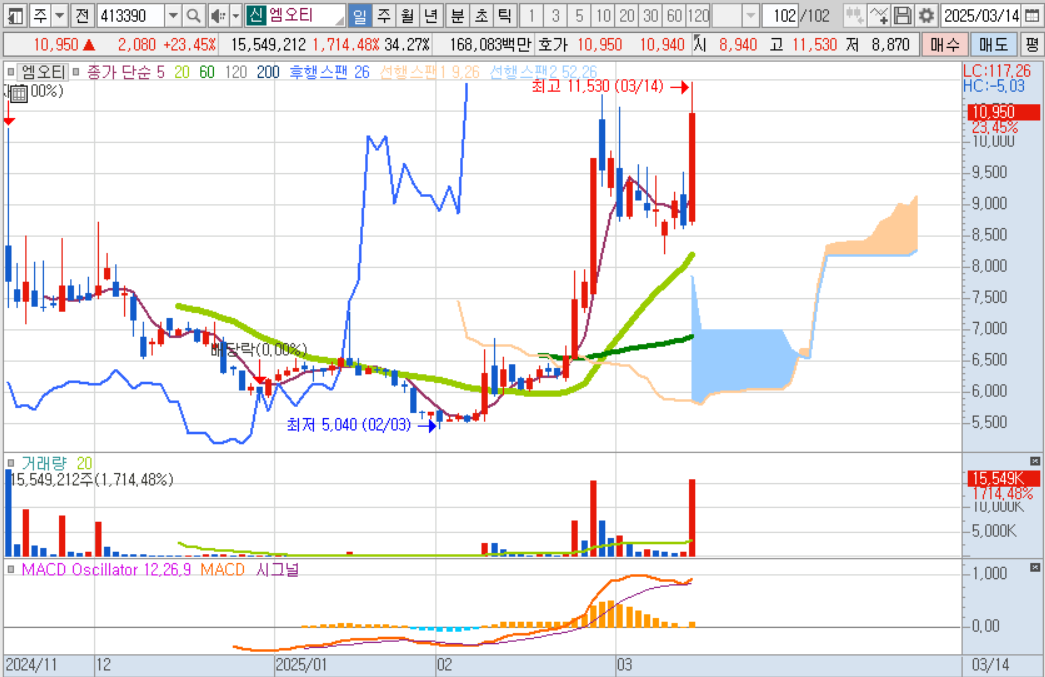The width and height of the screenshot is (1045, 677).
Task: Switch to monthly 월 chart period
Action: [x=408, y=15]
